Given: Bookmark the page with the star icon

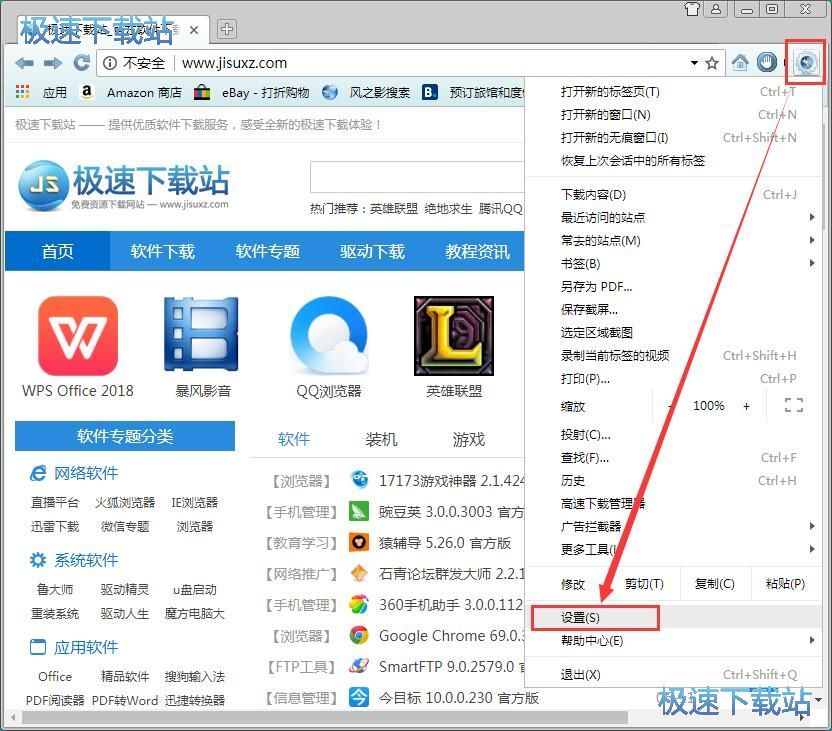Looking at the screenshot, I should [712, 63].
